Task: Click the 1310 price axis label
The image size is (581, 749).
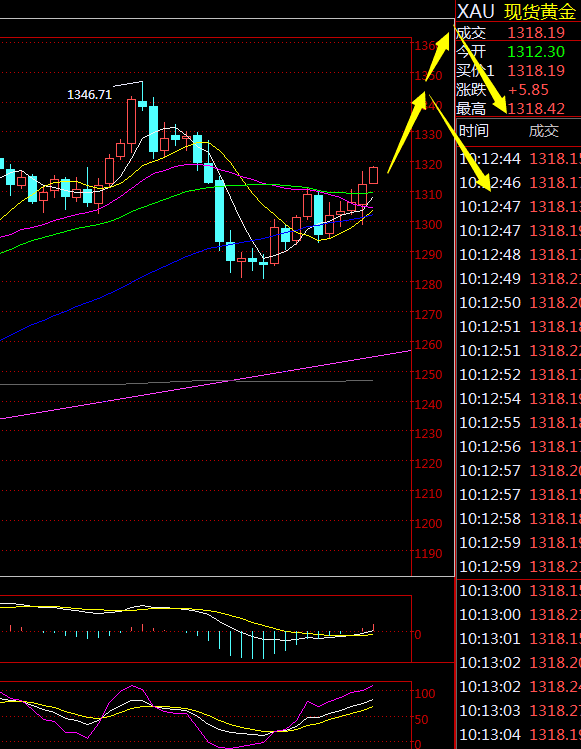Action: 429,194
